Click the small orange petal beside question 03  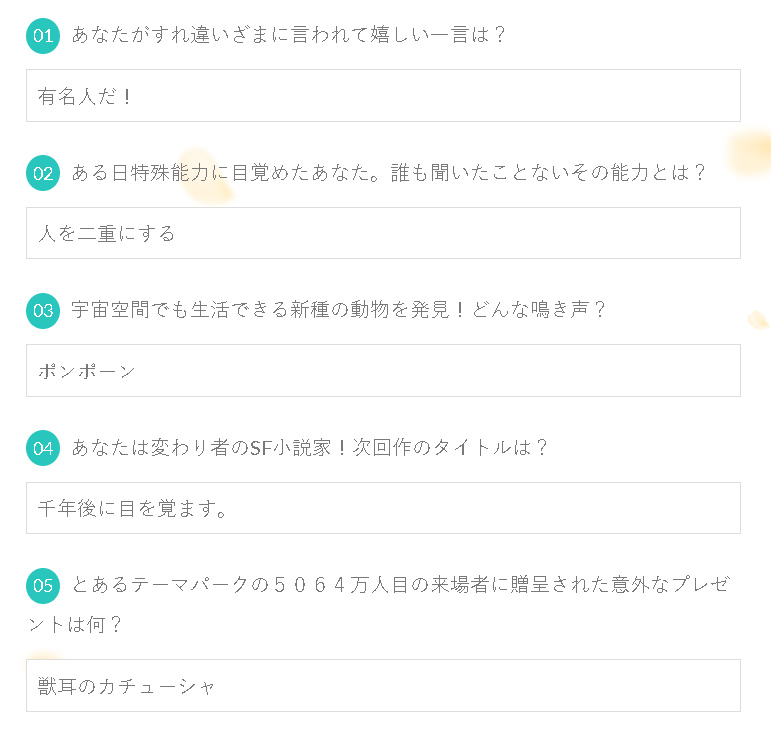coord(758,320)
